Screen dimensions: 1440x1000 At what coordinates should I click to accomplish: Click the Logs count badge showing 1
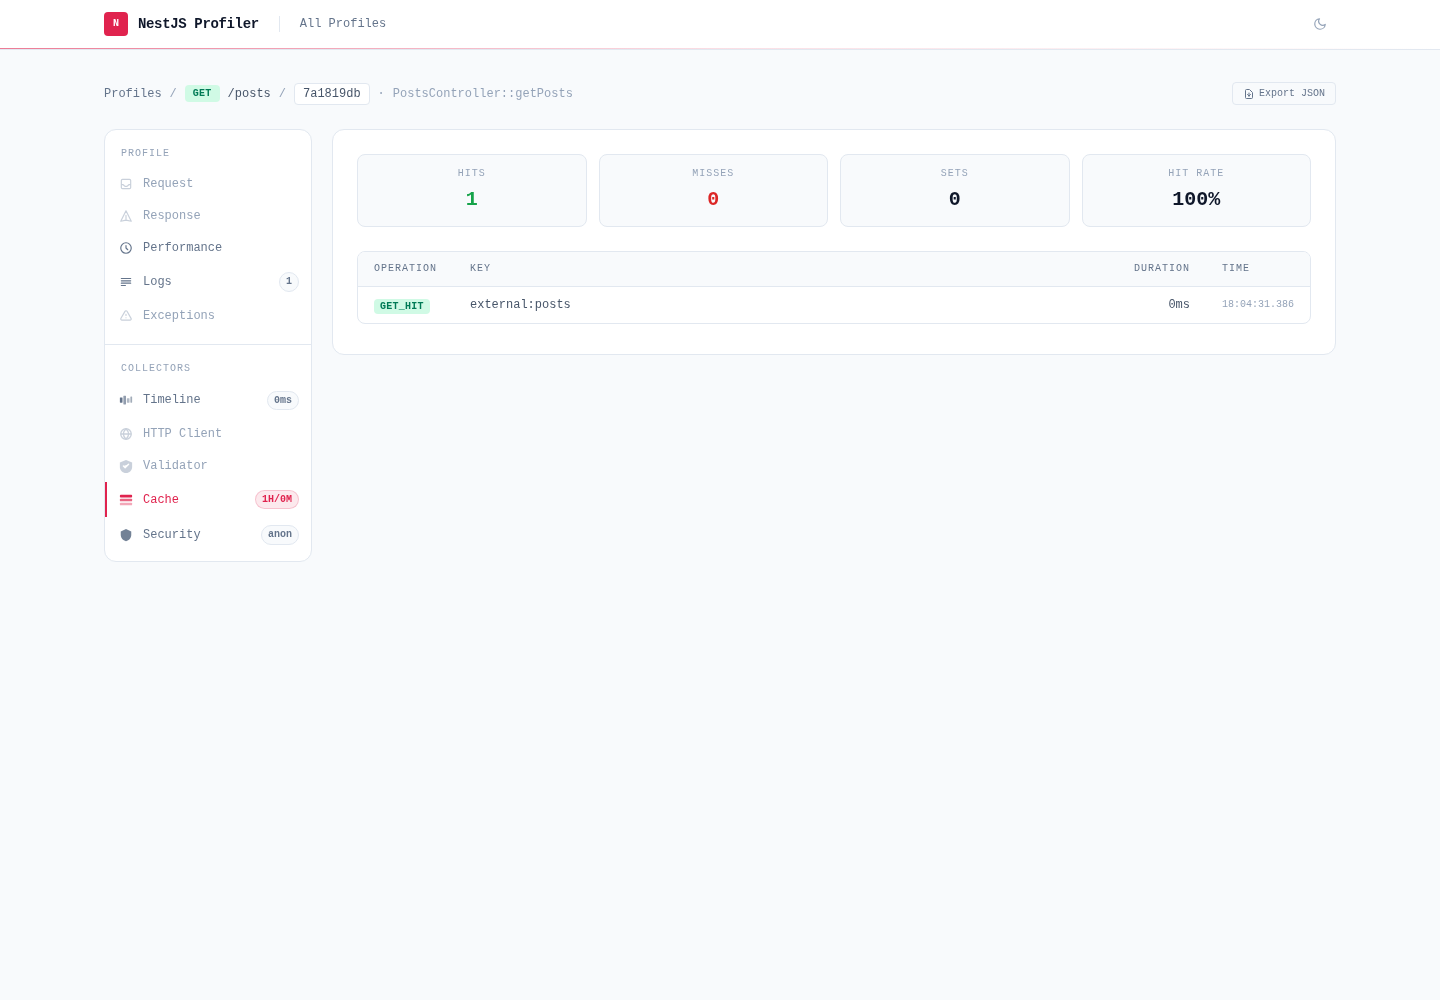[x=289, y=282]
